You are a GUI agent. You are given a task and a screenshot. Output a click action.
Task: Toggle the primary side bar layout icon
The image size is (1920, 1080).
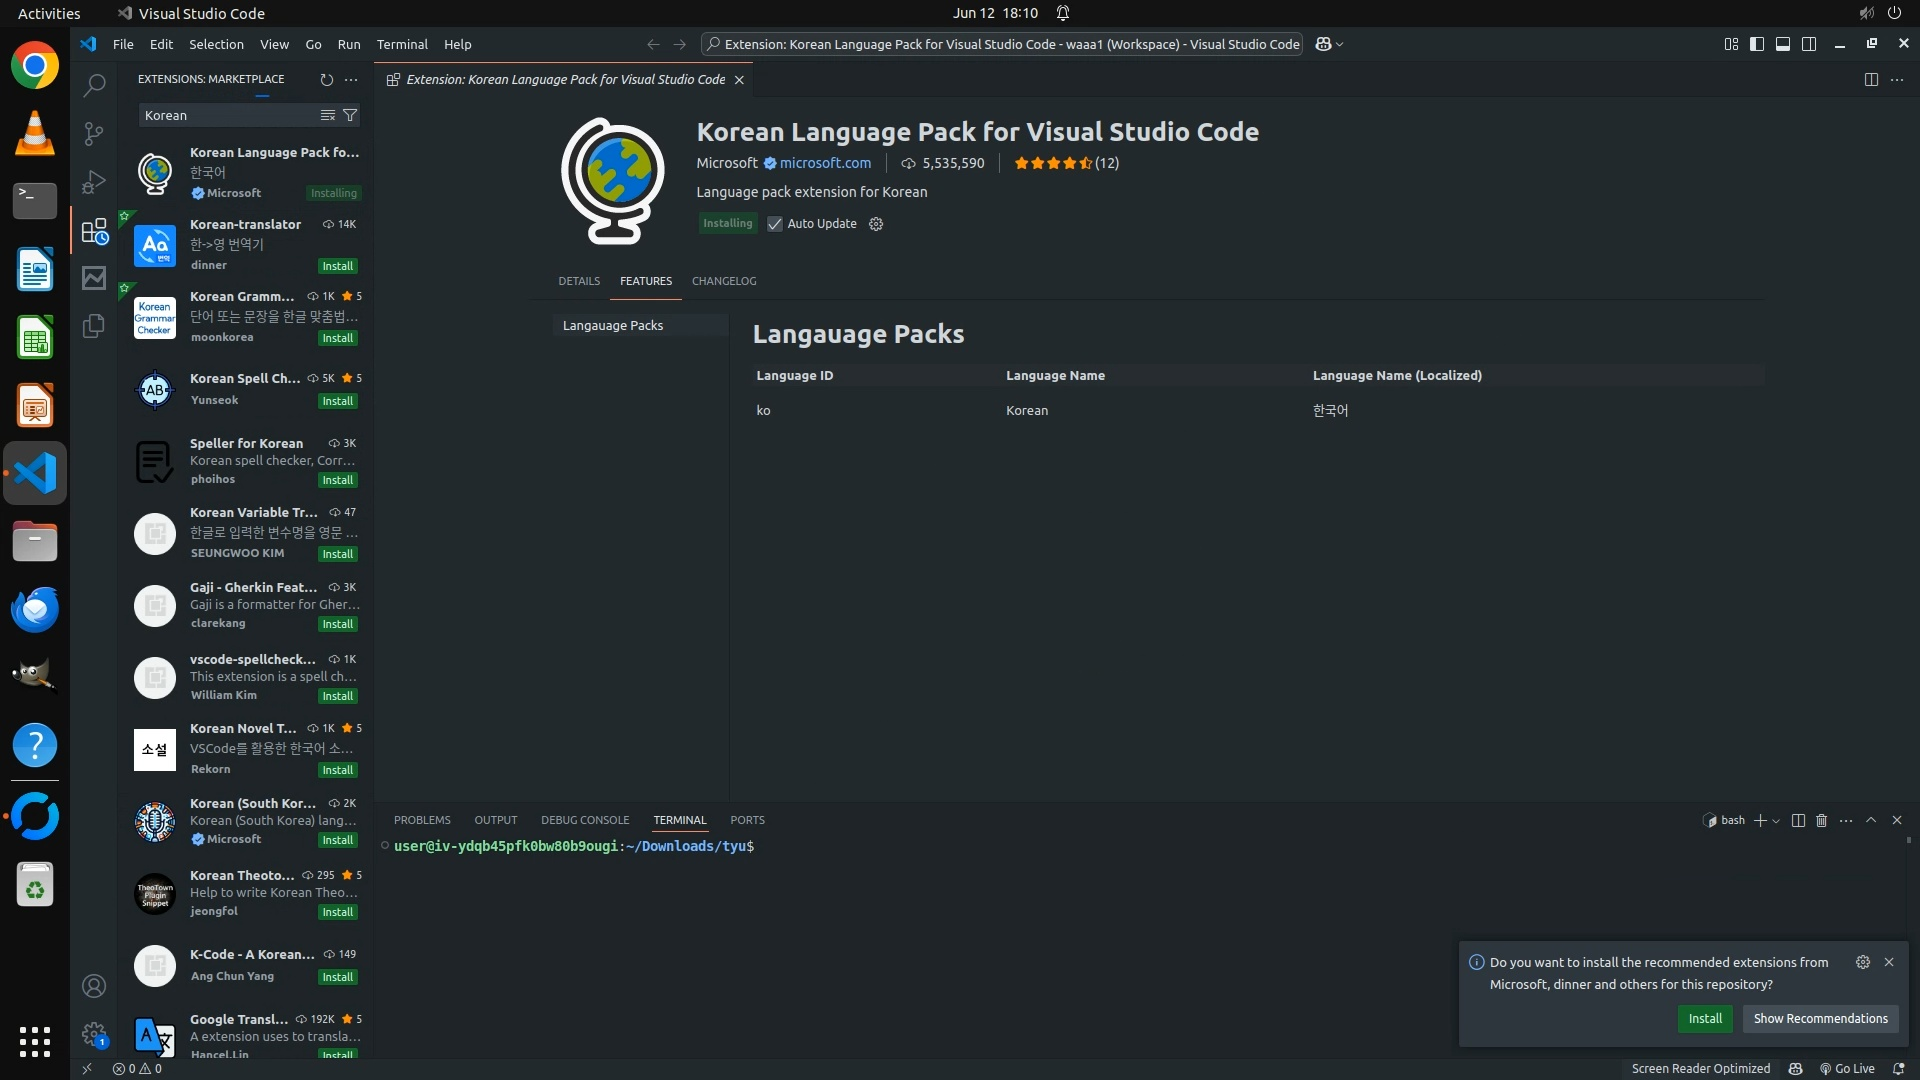click(x=1757, y=44)
